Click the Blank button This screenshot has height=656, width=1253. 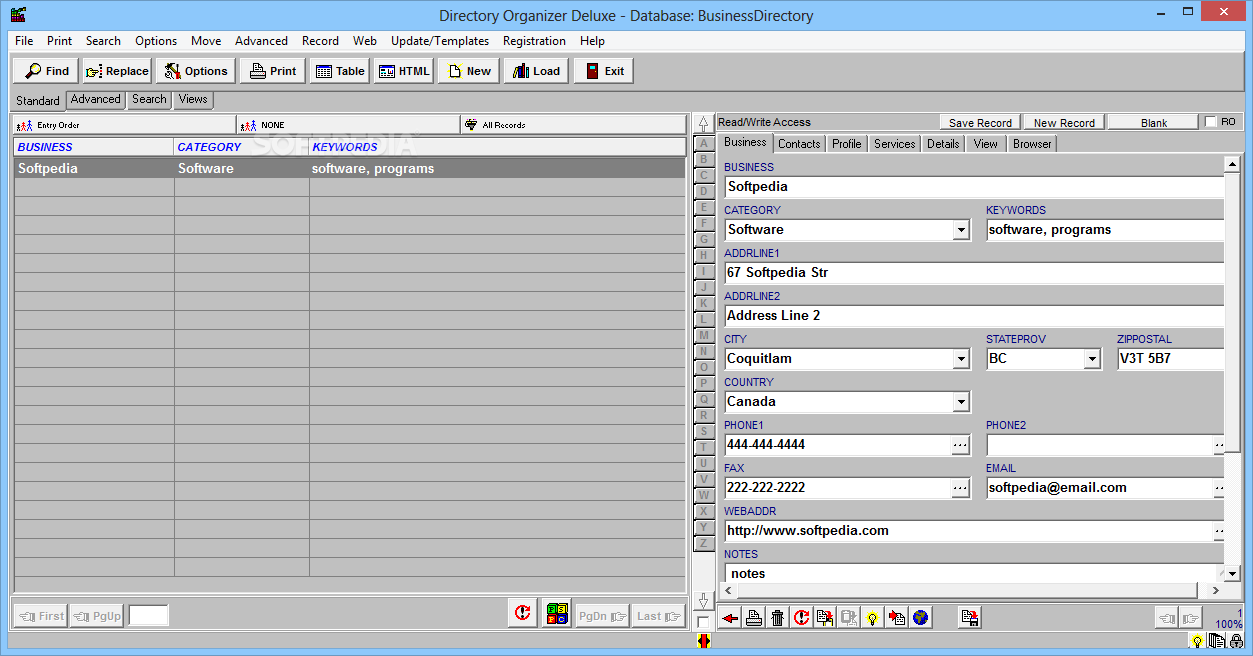coord(1154,123)
